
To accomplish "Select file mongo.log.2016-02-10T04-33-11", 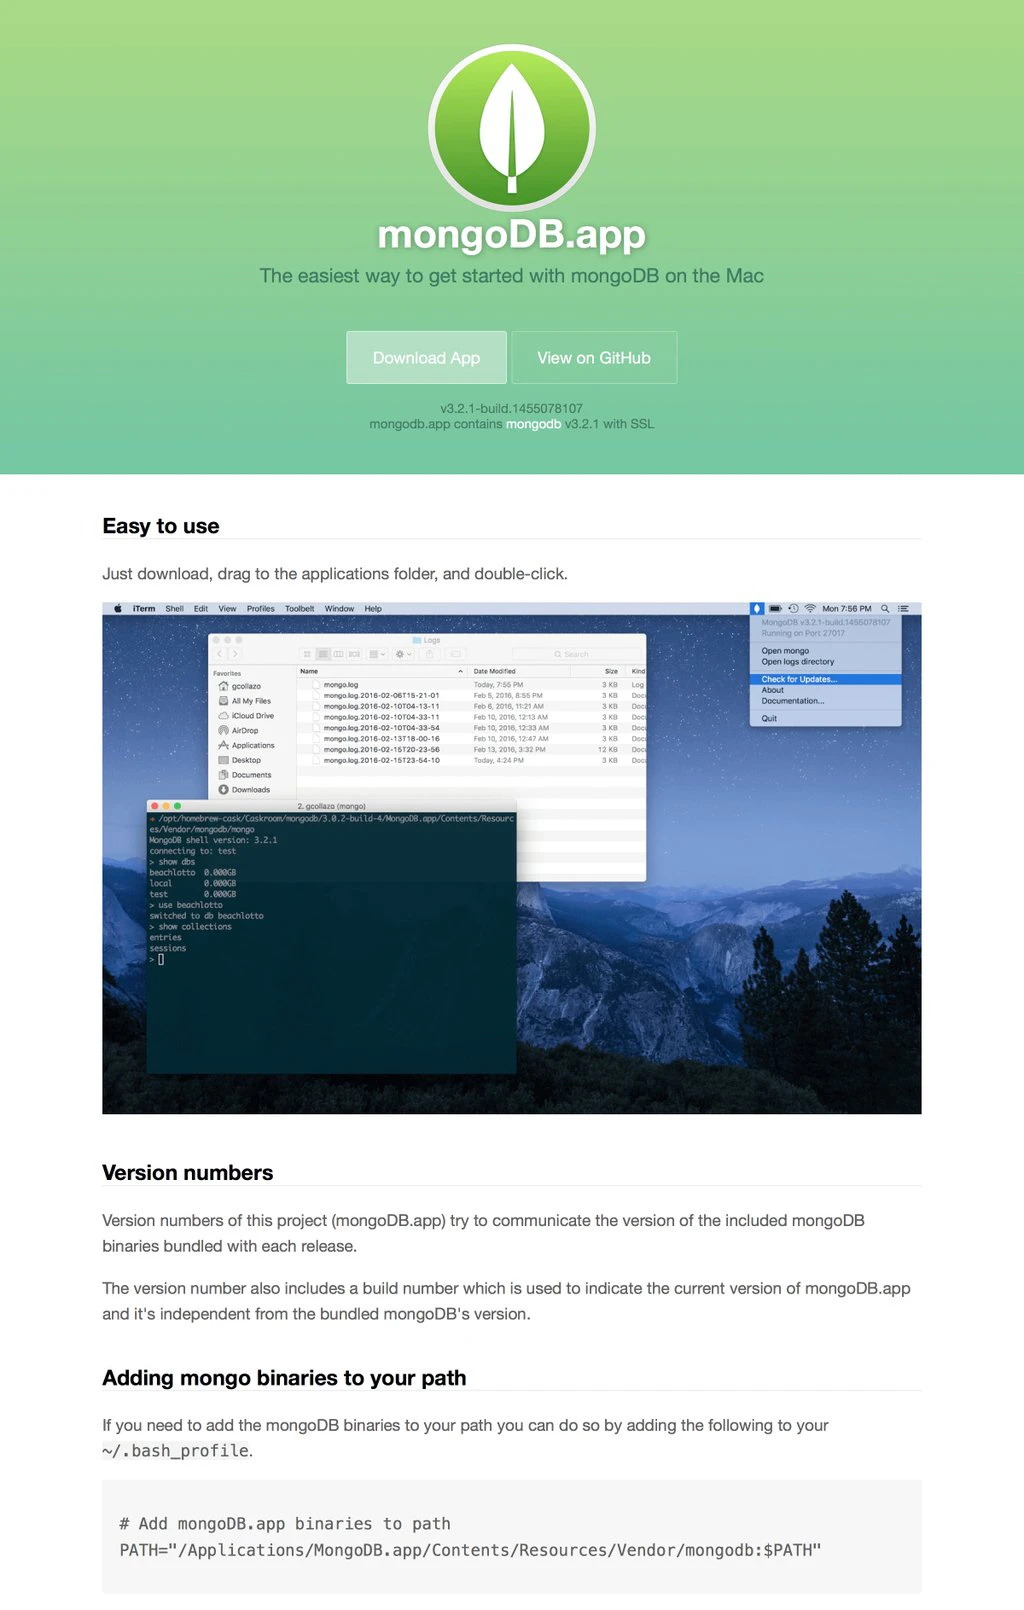I will (472, 717).
